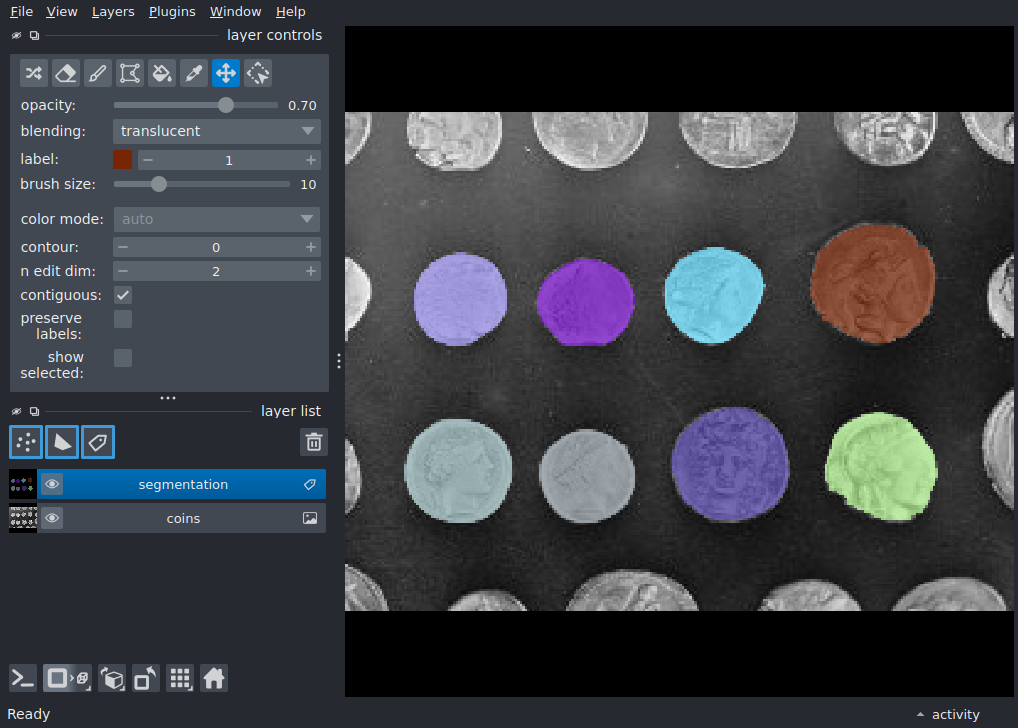
Task: Uncheck the contiguous checkbox
Action: pos(123,295)
